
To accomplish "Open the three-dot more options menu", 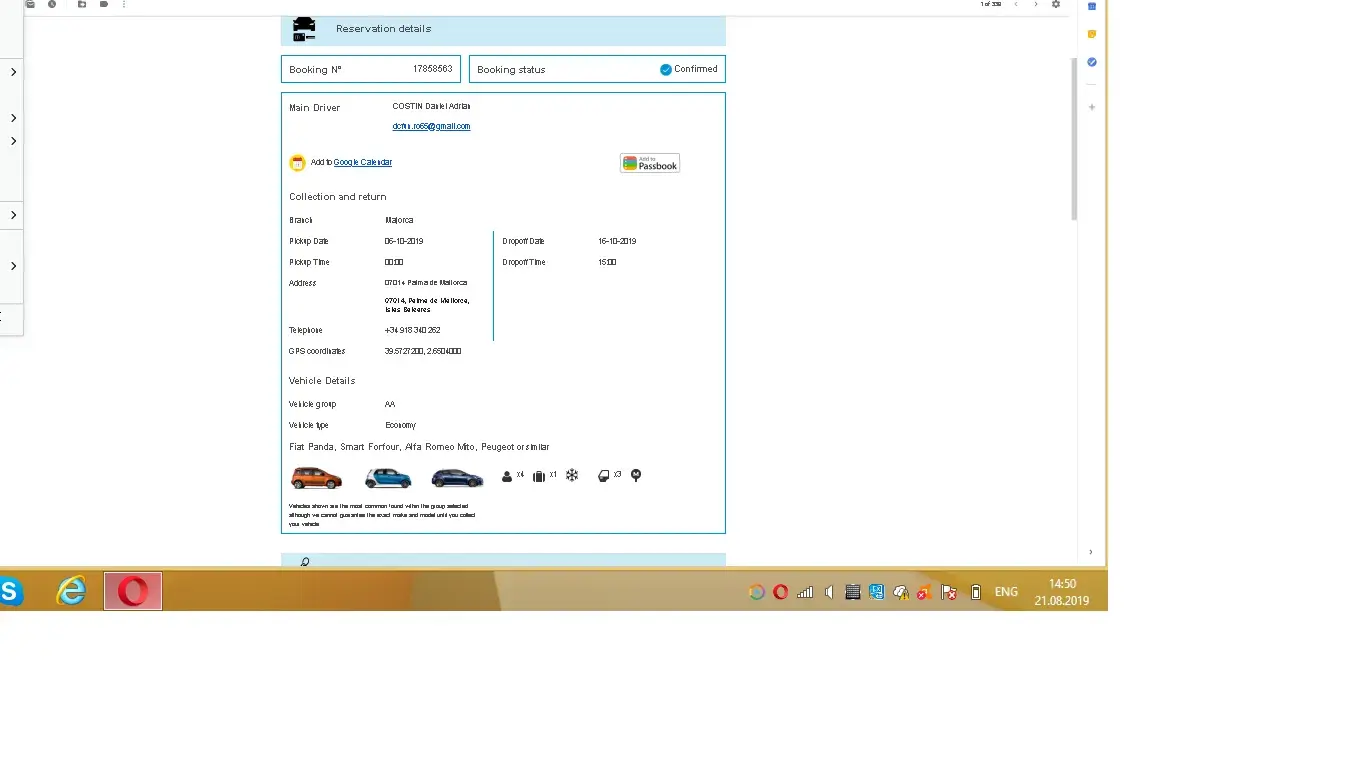I will click(x=124, y=5).
